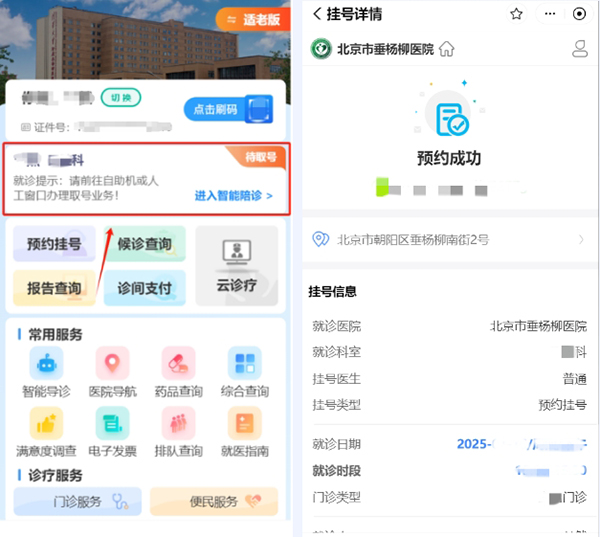This screenshot has width=600, height=537.
Task: Tap the 北京市垂杨柳医院 hospital logo
Action: 321,49
